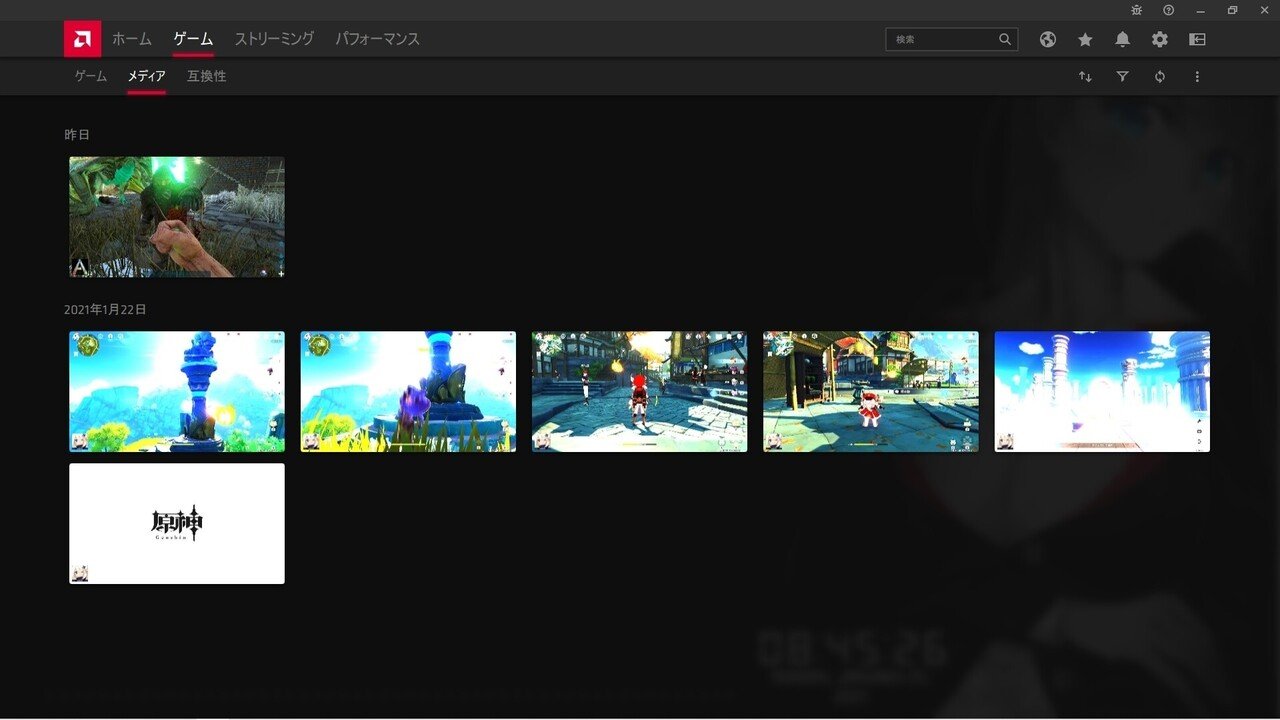This screenshot has width=1280, height=720.
Task: Click the sort order arrows icon
Action: (1085, 76)
